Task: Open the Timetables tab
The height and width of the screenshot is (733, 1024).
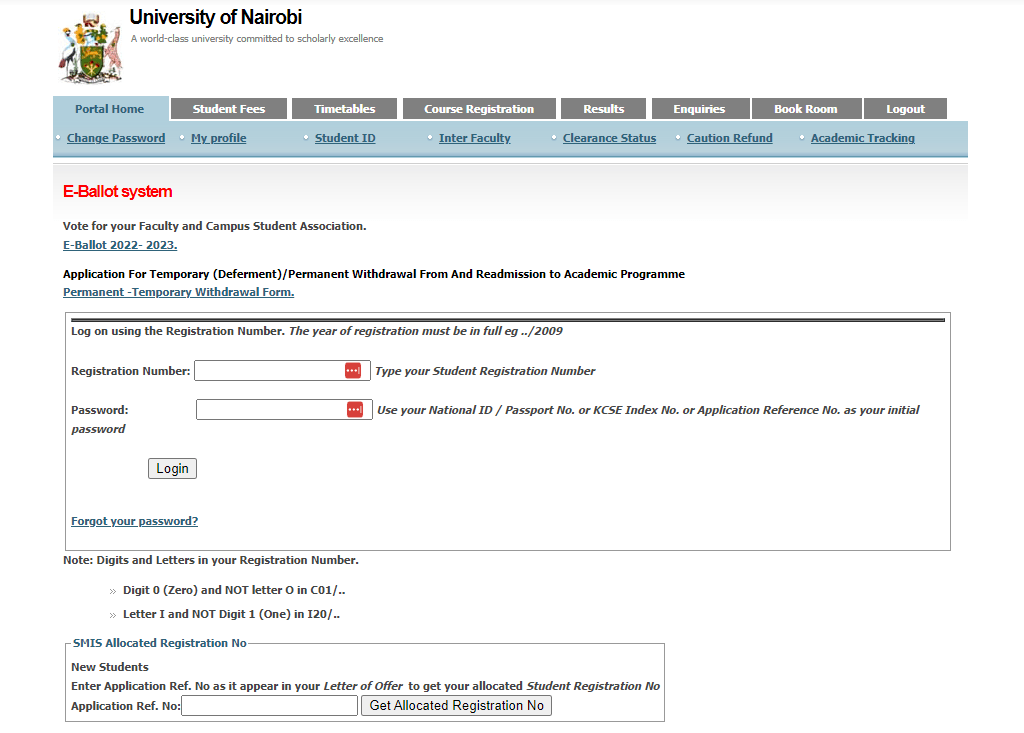Action: coord(344,108)
